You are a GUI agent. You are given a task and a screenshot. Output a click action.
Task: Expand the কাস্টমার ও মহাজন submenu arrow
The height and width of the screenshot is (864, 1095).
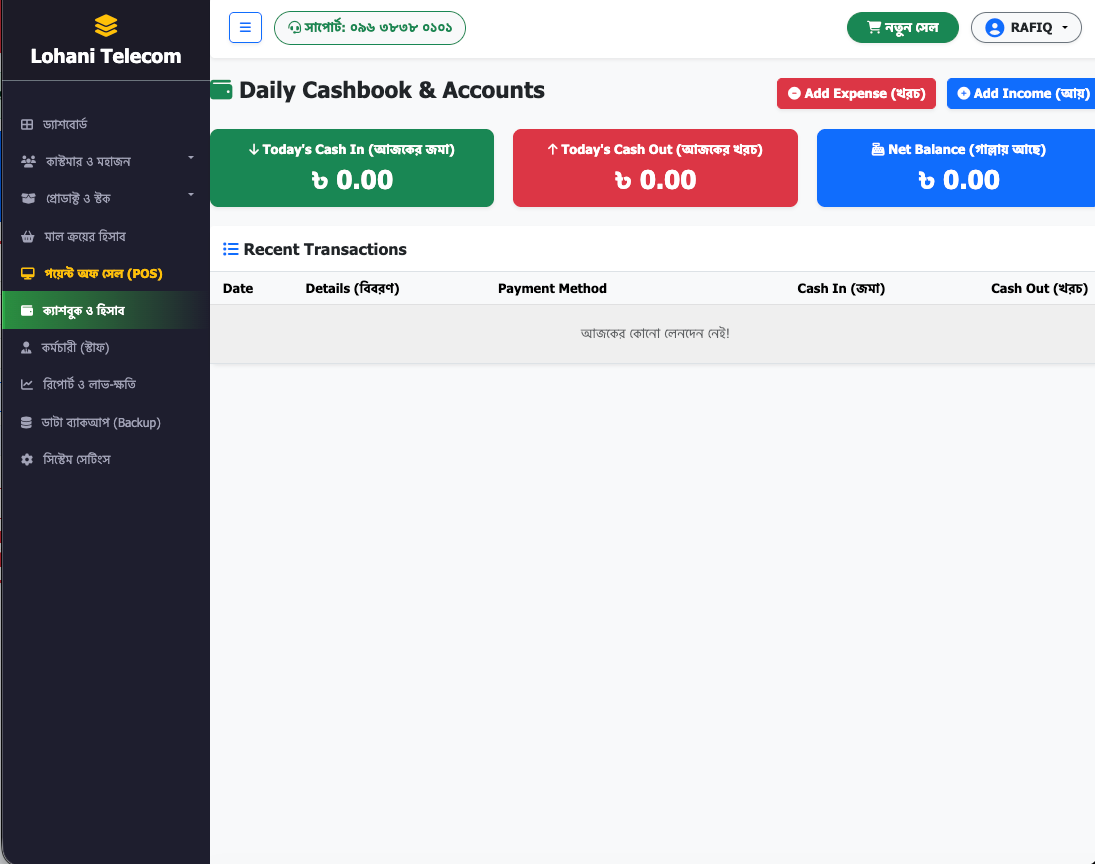tap(191, 158)
